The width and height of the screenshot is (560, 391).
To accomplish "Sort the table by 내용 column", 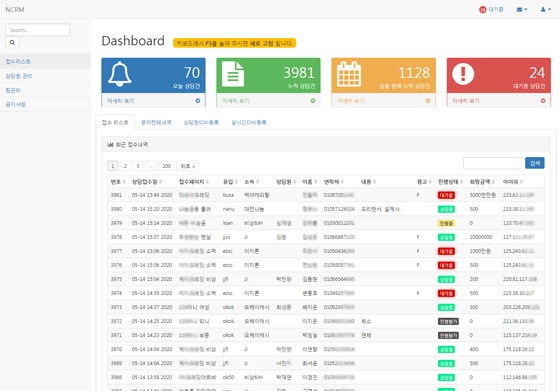I will tap(369, 182).
